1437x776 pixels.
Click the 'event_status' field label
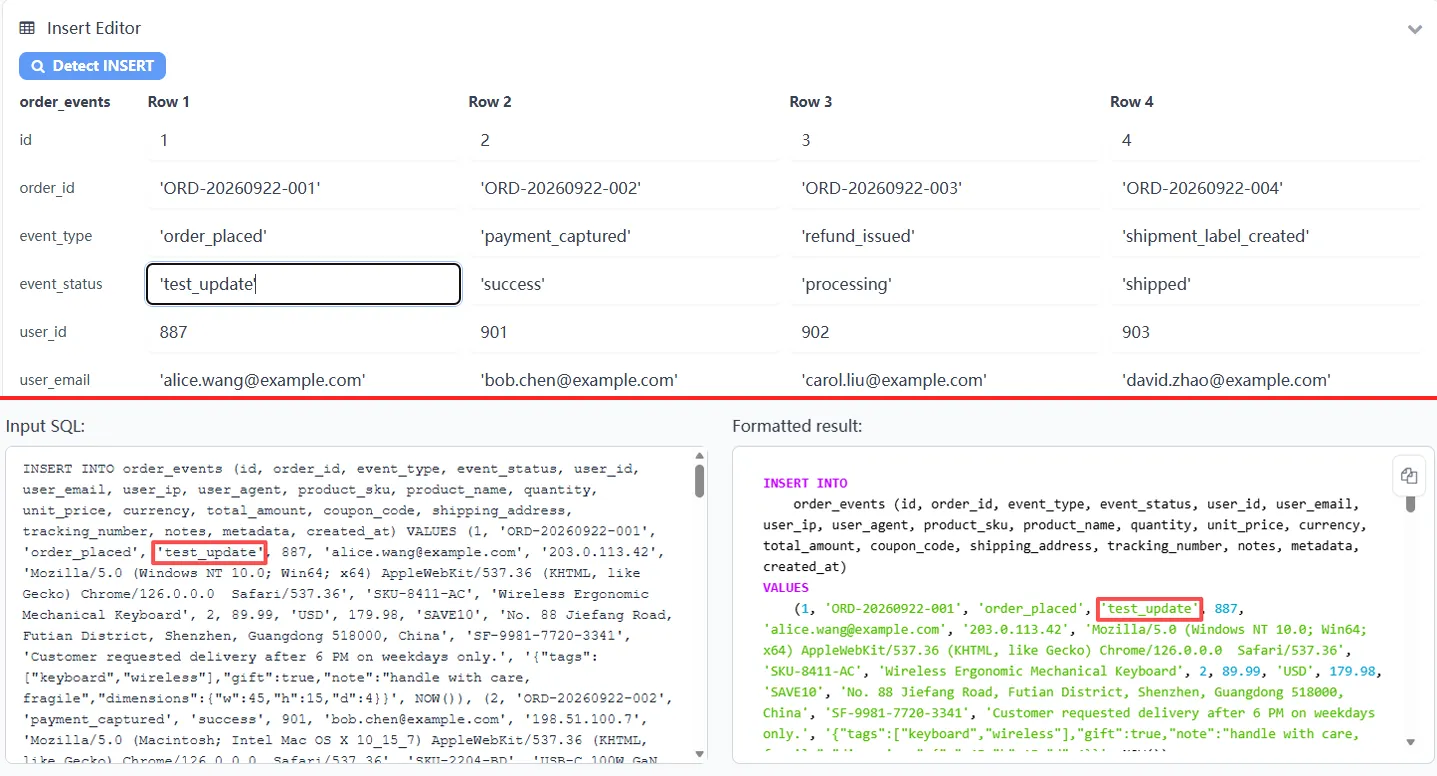[61, 284]
